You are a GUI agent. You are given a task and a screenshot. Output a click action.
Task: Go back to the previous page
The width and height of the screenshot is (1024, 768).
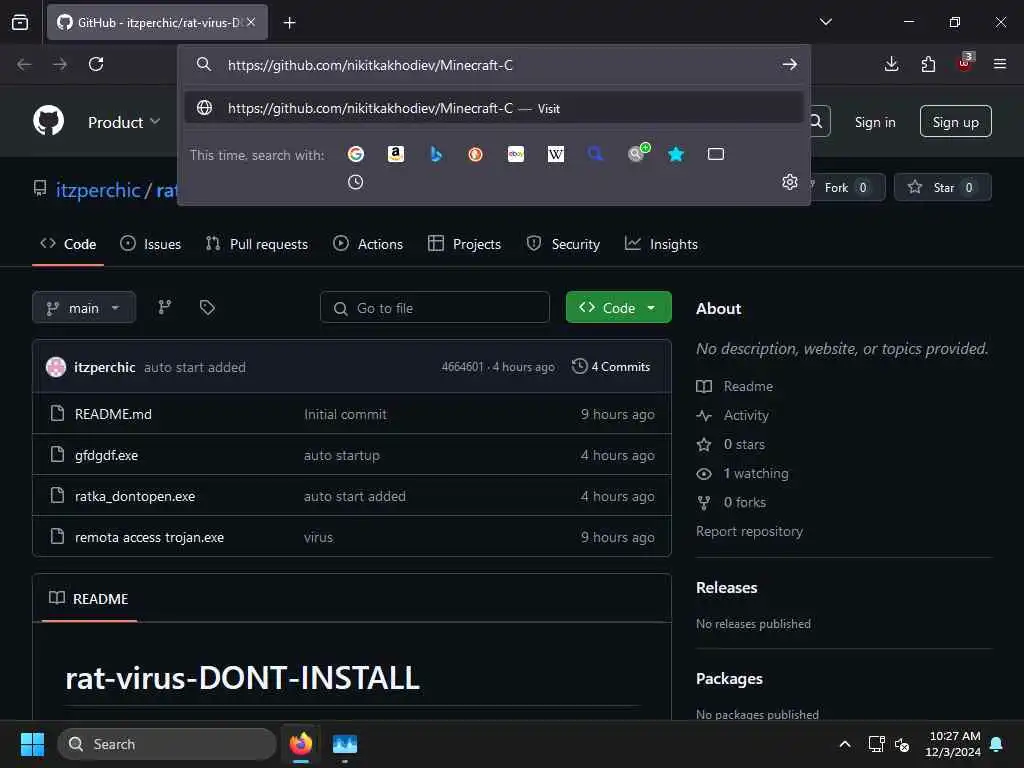pyautogui.click(x=24, y=64)
